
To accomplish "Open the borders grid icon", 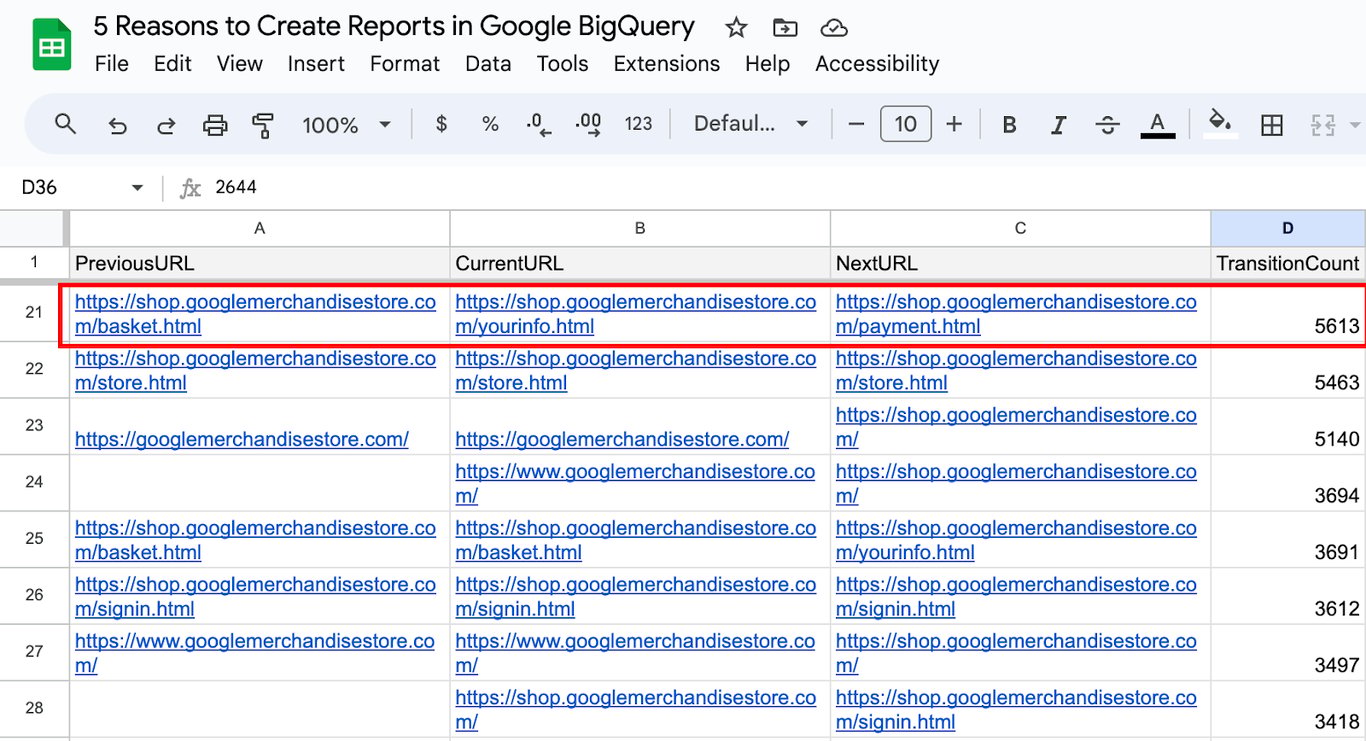I will pyautogui.click(x=1272, y=125).
